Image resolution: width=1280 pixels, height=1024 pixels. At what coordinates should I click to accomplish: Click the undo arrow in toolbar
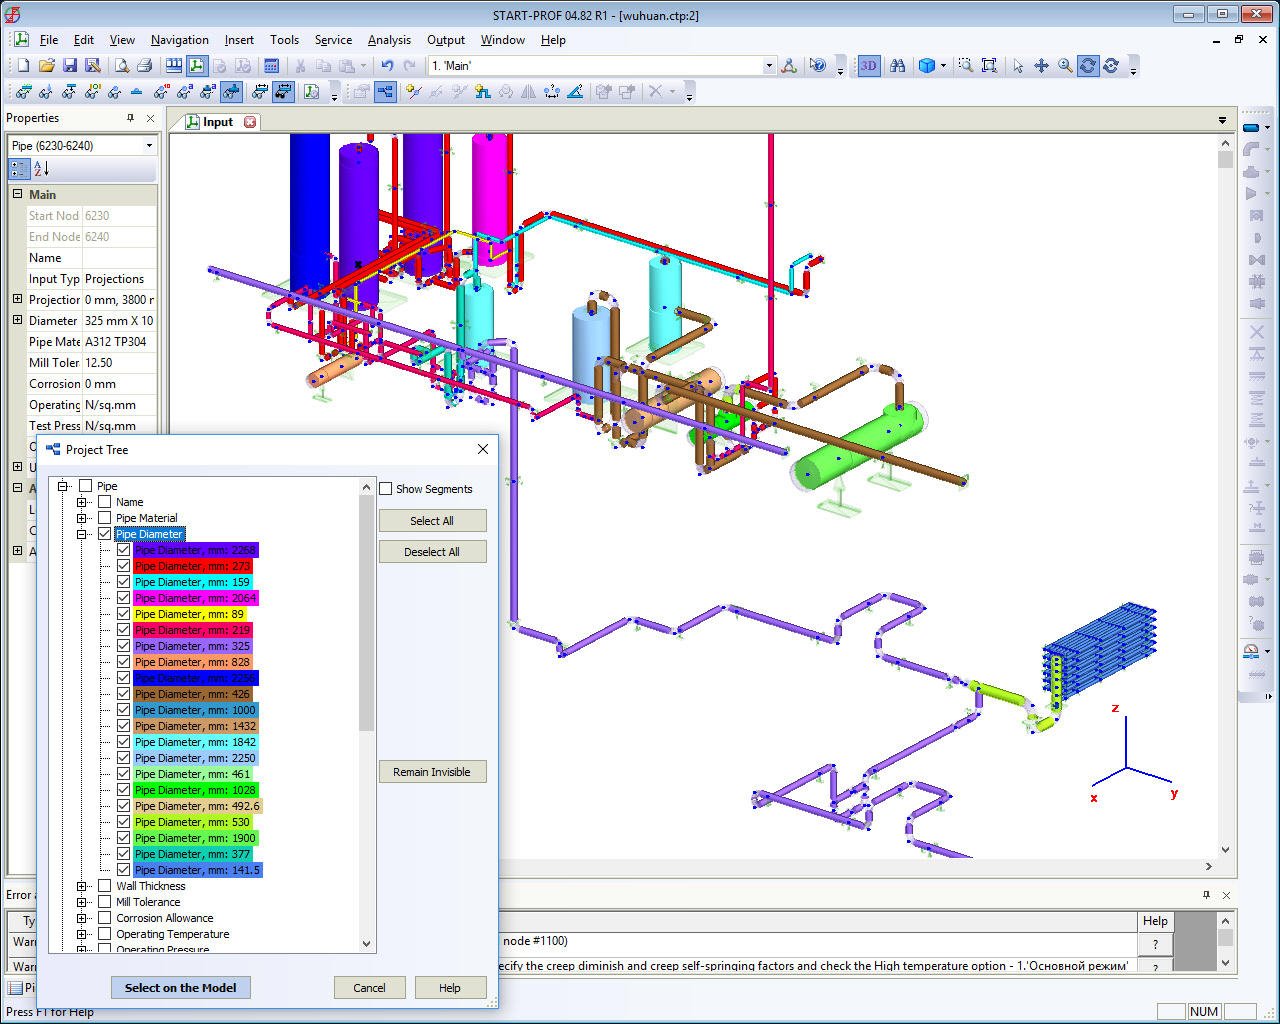(x=387, y=66)
